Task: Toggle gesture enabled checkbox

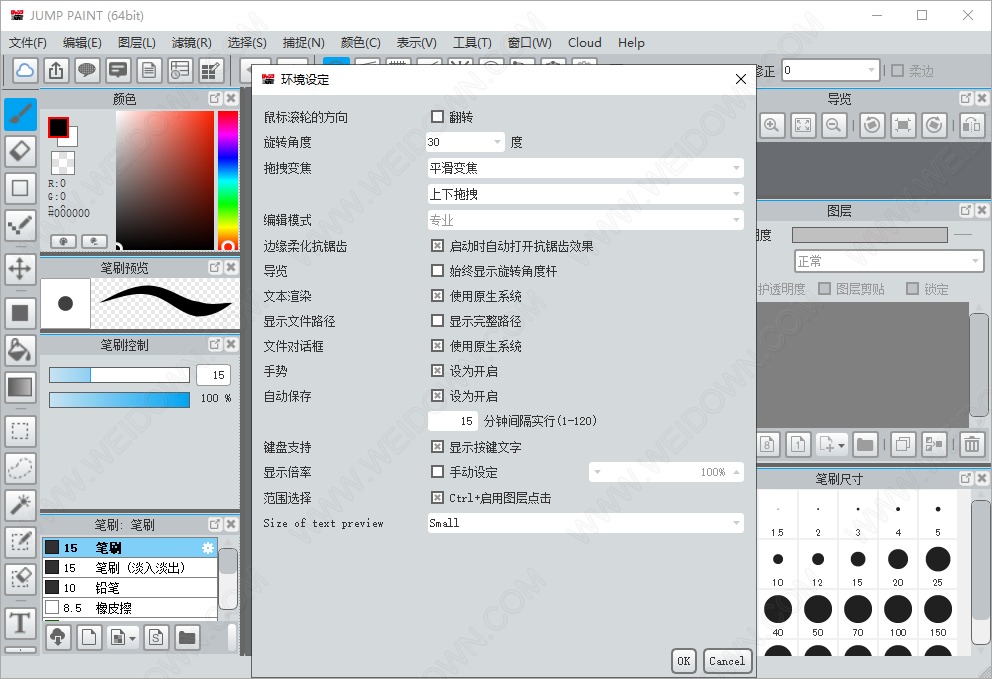Action: point(437,370)
